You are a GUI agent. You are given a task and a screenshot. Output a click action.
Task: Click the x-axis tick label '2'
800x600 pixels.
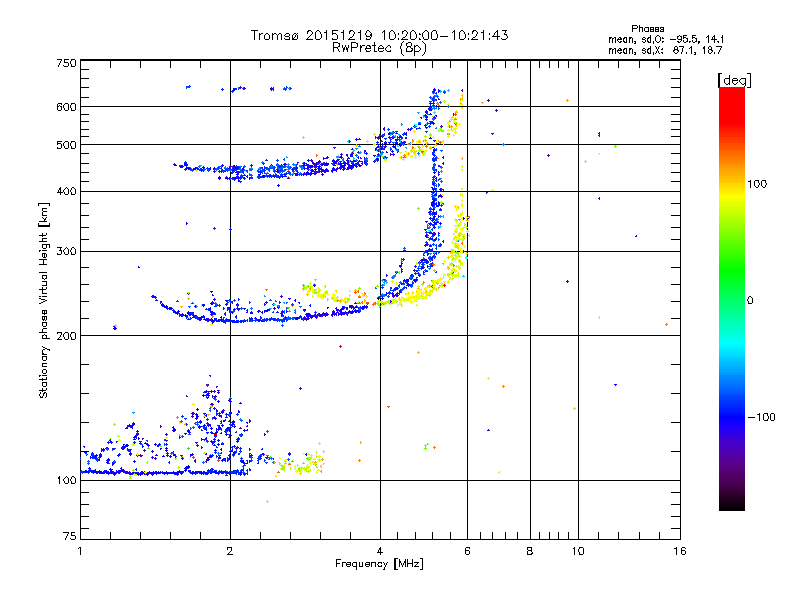pyautogui.click(x=230, y=551)
